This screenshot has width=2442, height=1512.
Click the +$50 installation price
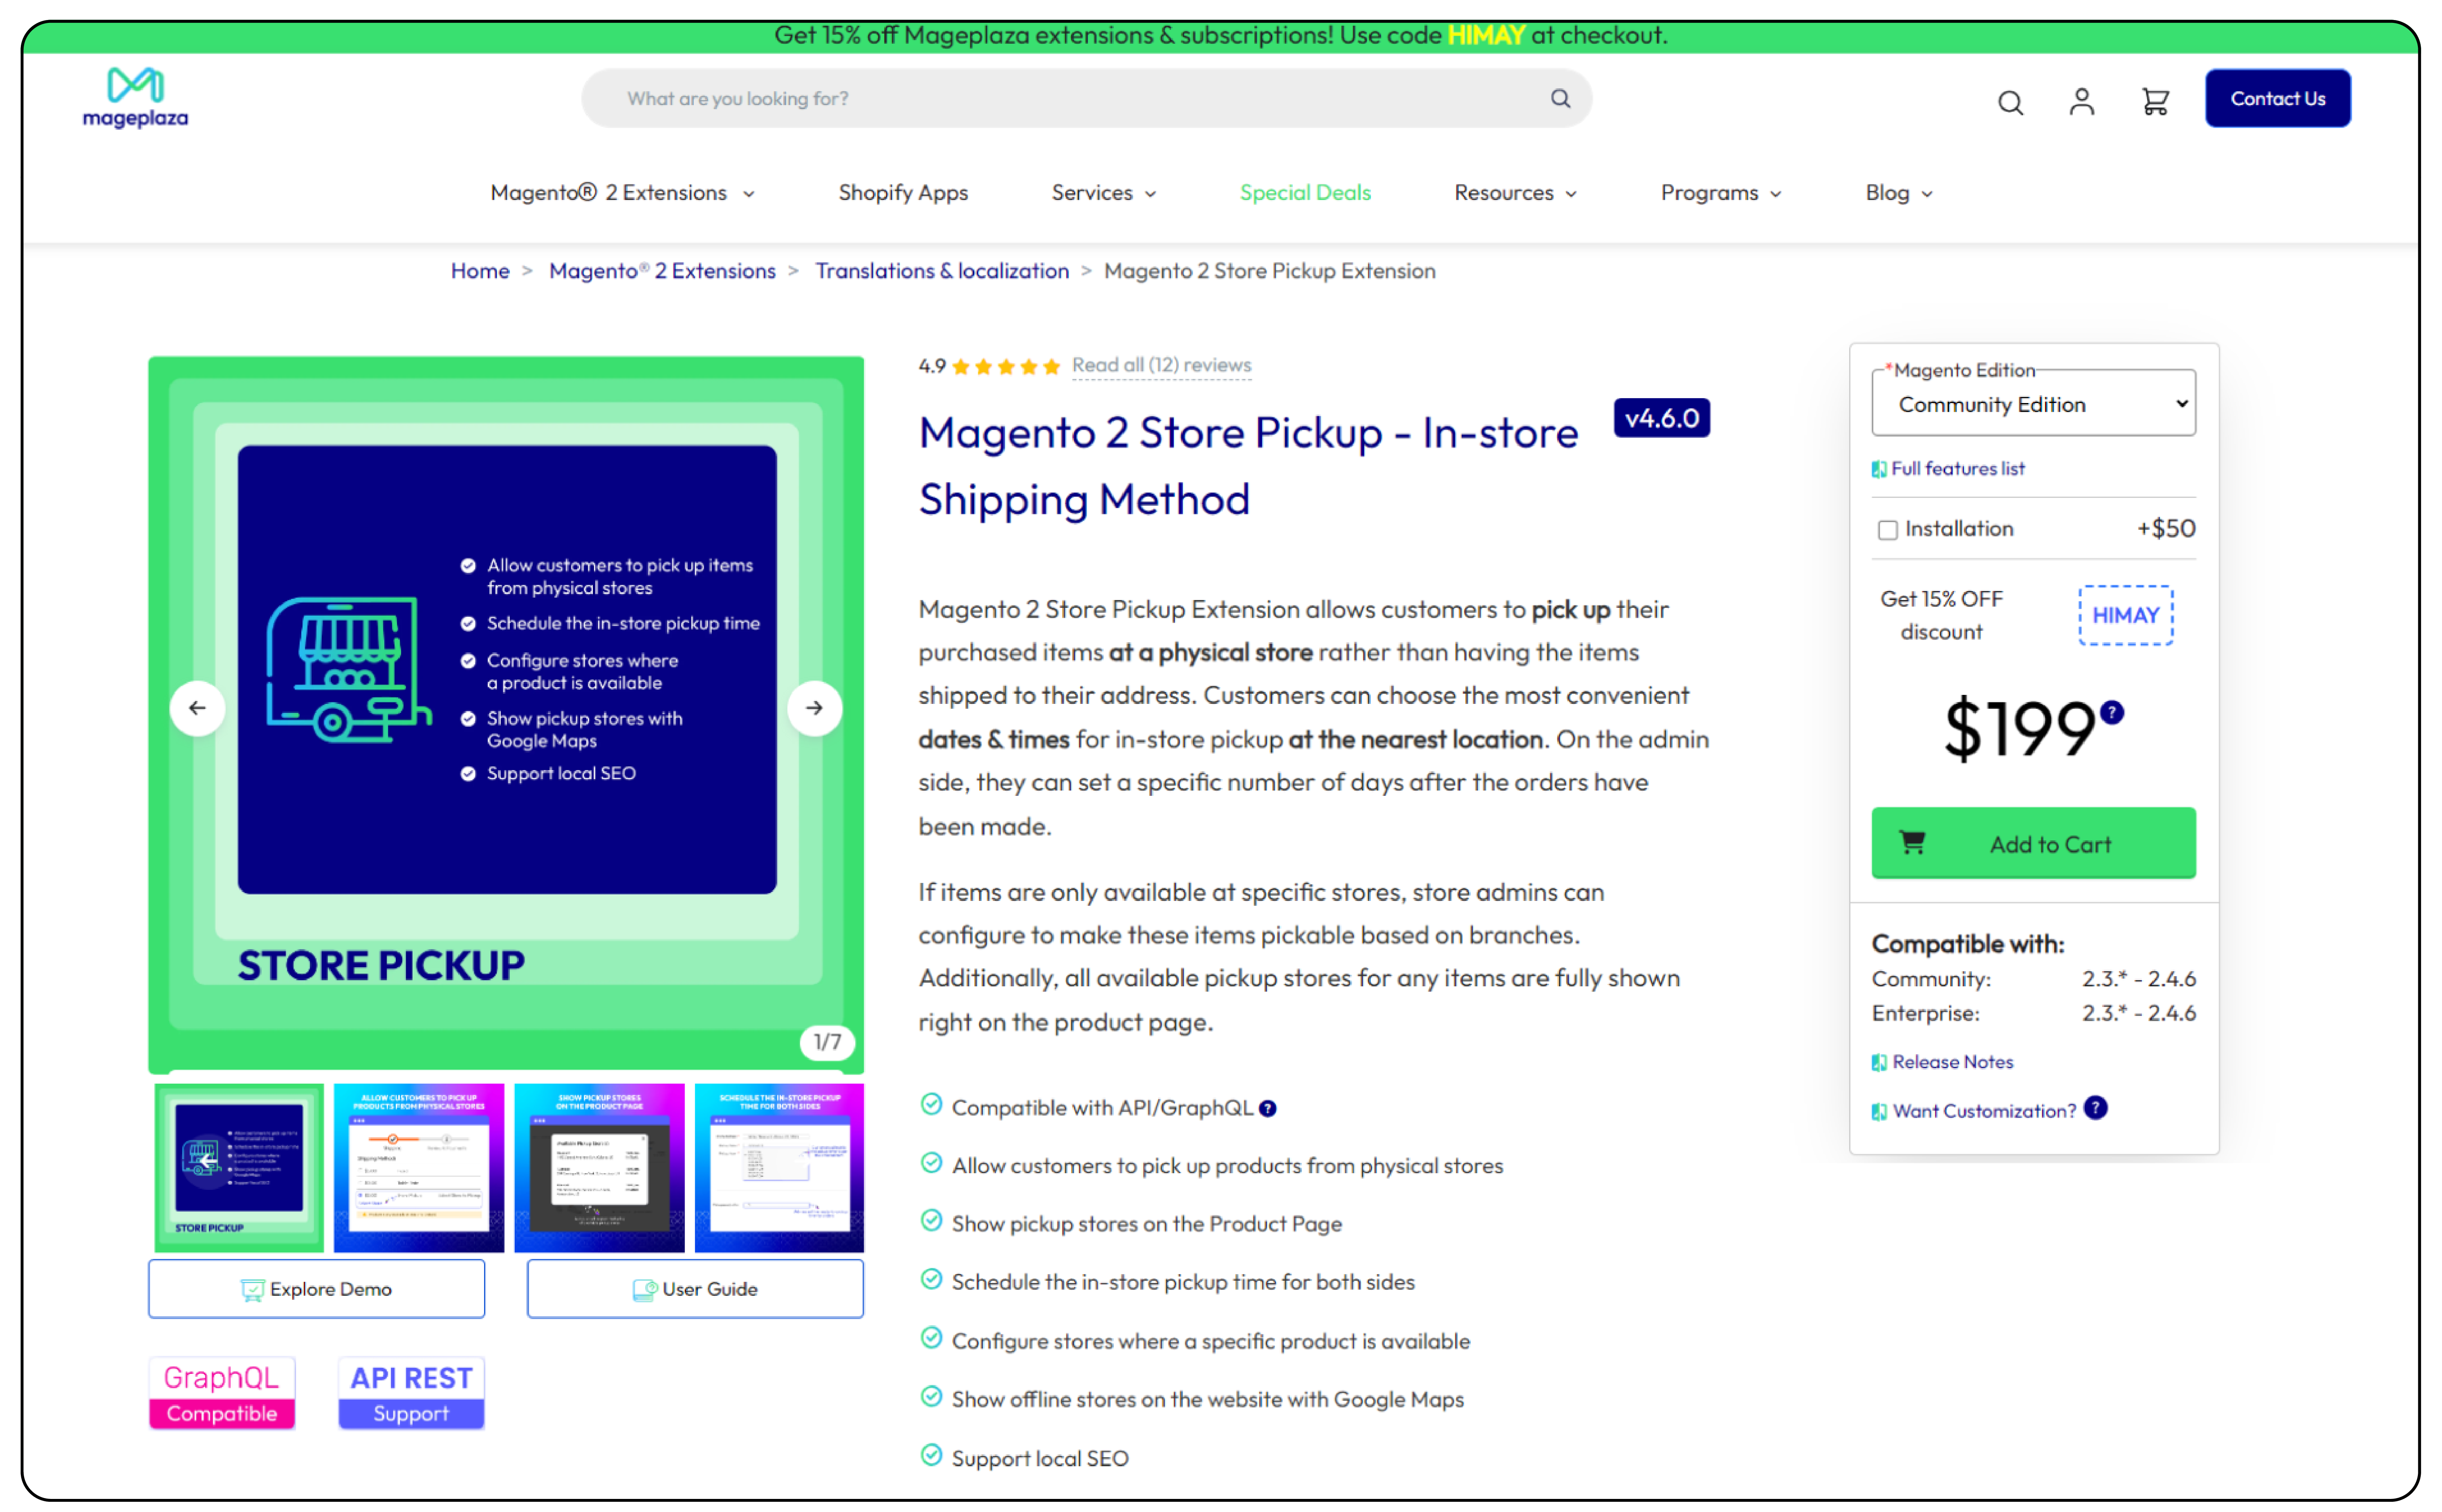pyautogui.click(x=2166, y=529)
